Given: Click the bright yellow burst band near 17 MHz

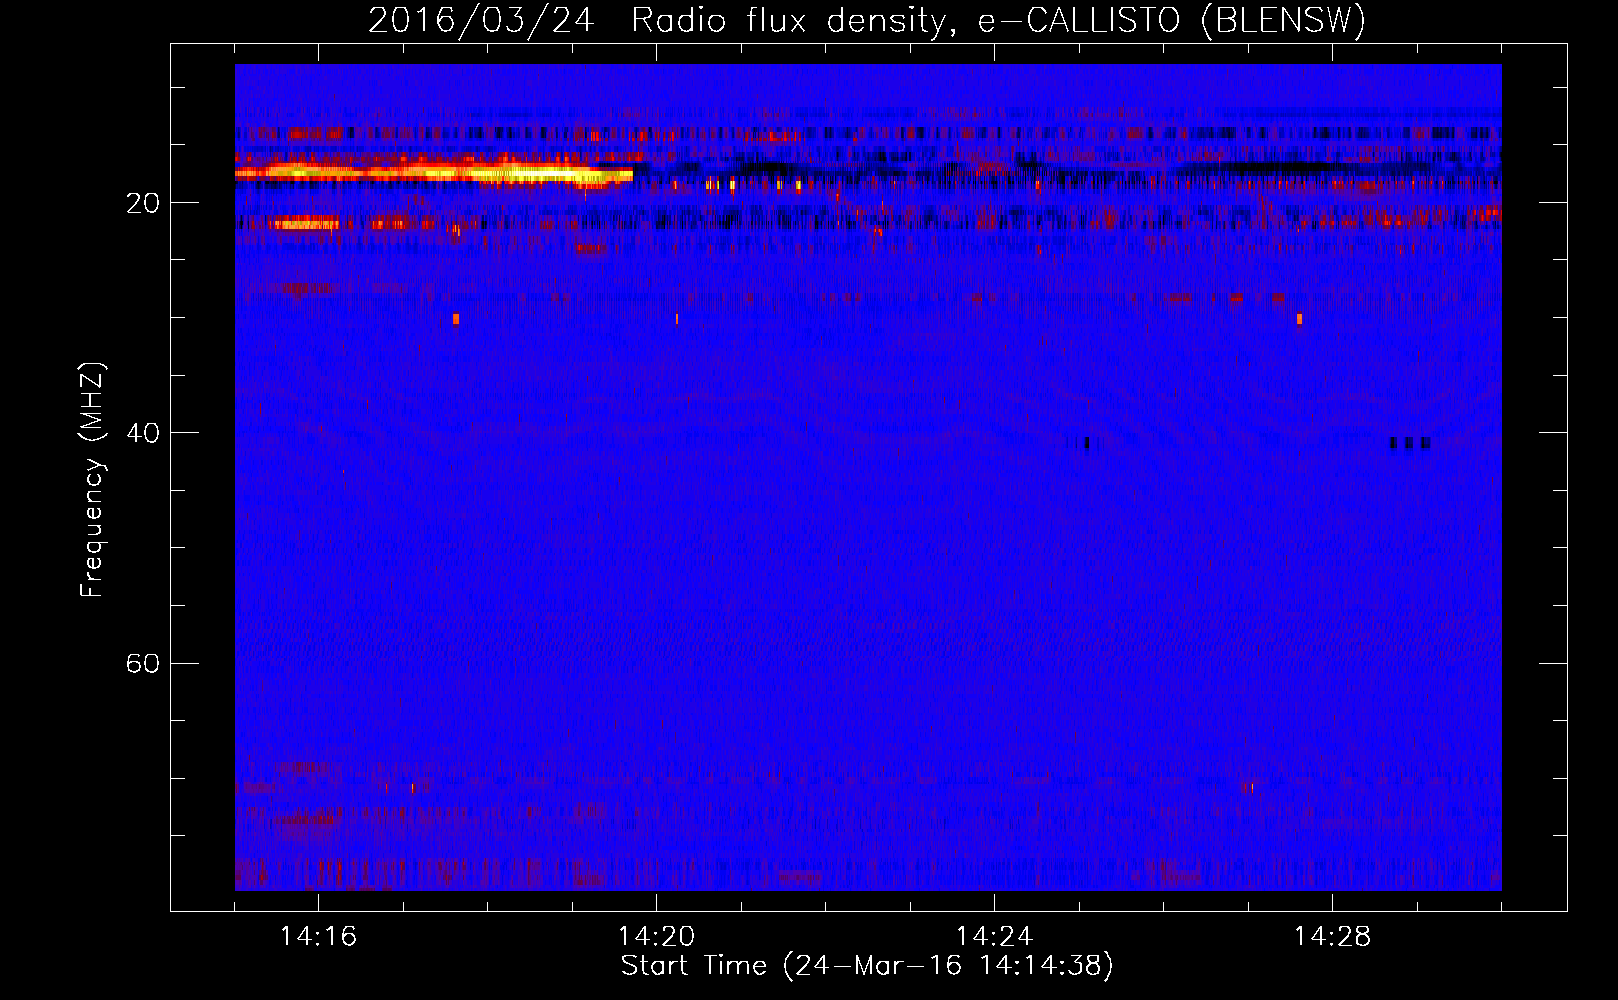Looking at the screenshot, I should pyautogui.click(x=434, y=173).
